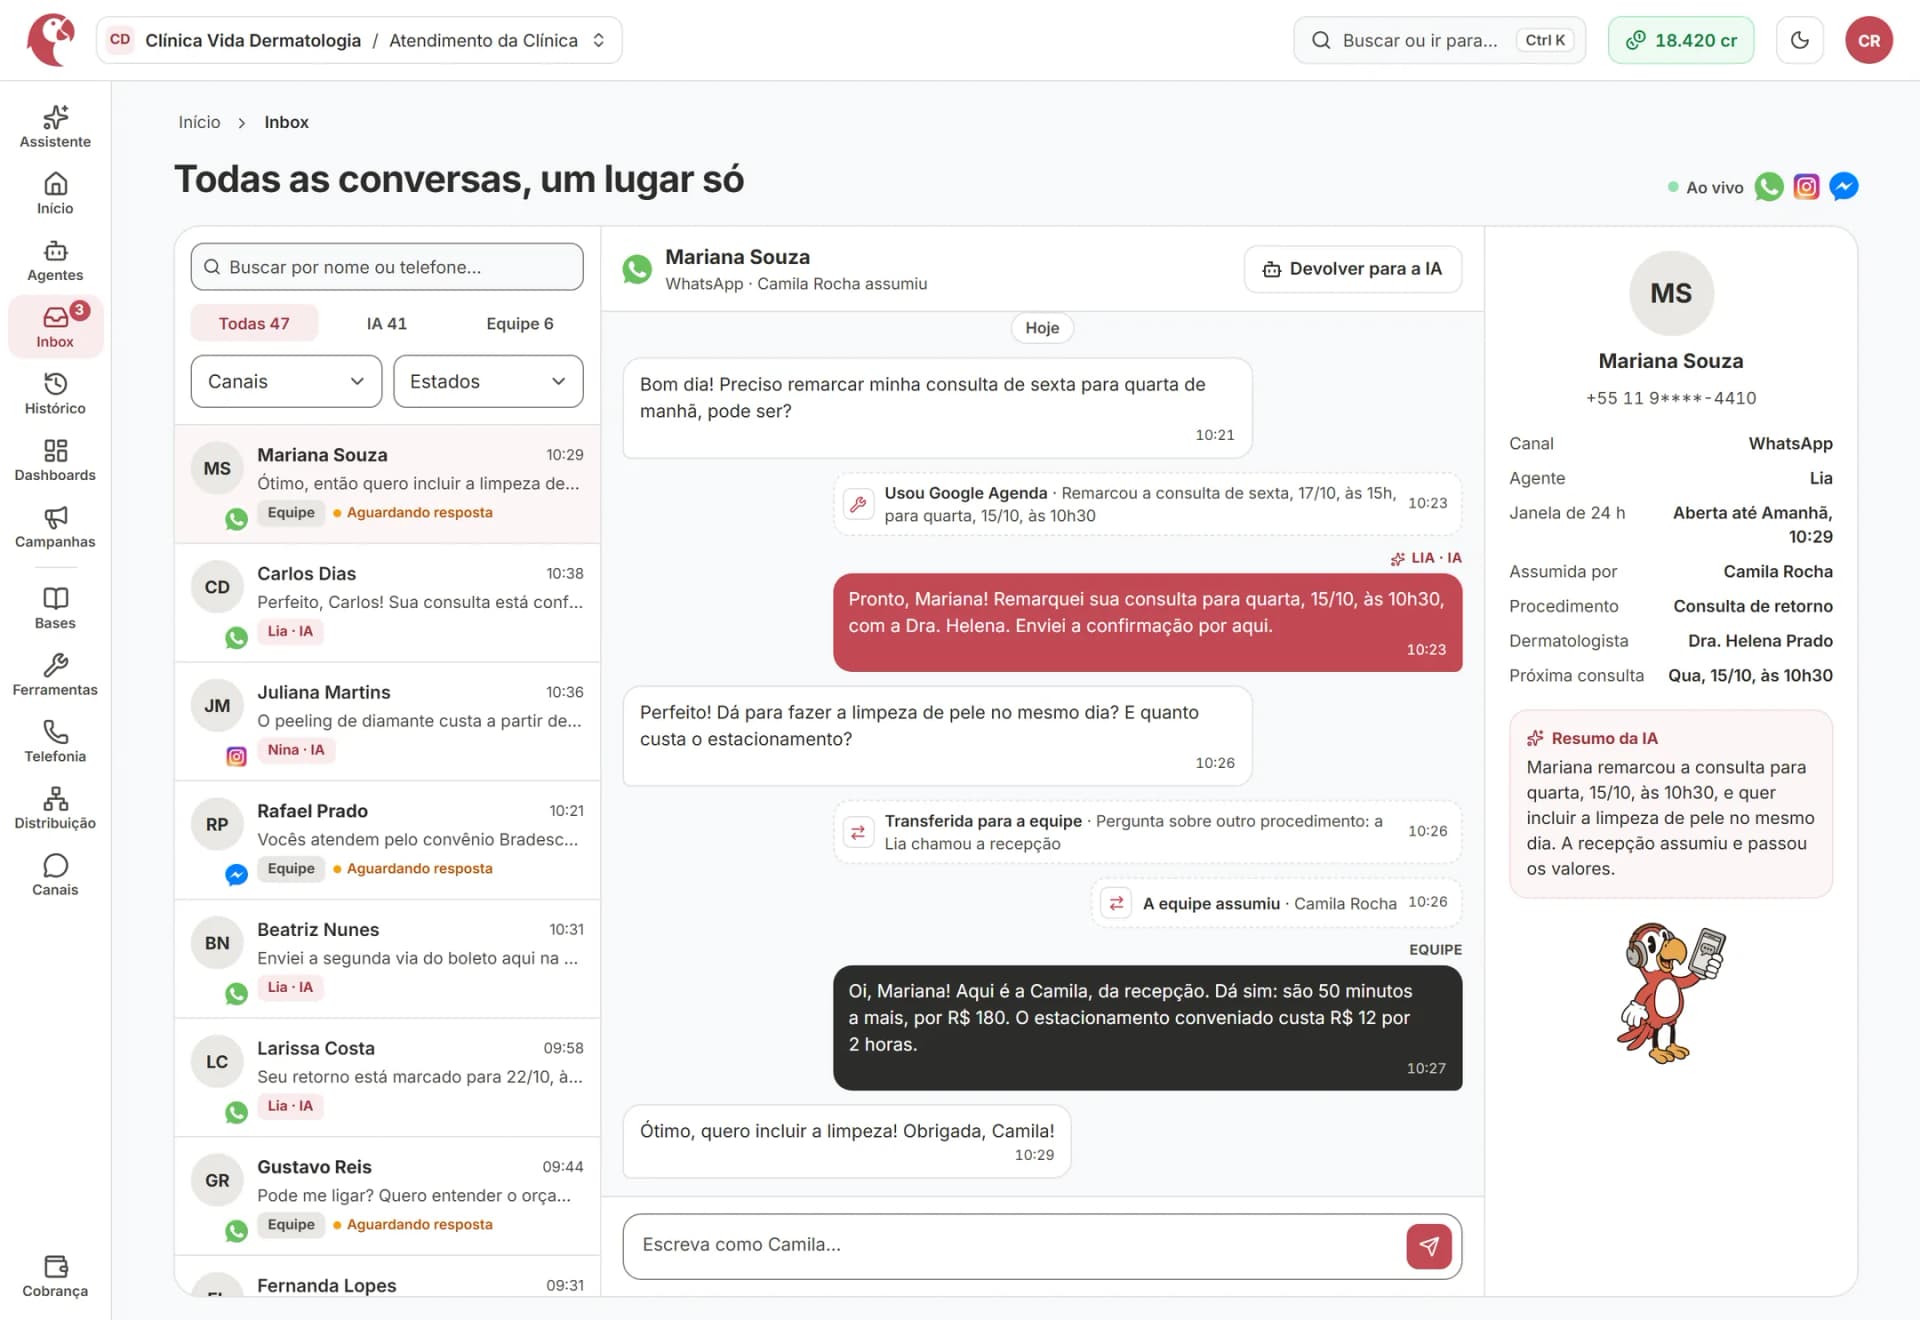
Task: Expand the Canais filter dropdown
Action: 286,381
